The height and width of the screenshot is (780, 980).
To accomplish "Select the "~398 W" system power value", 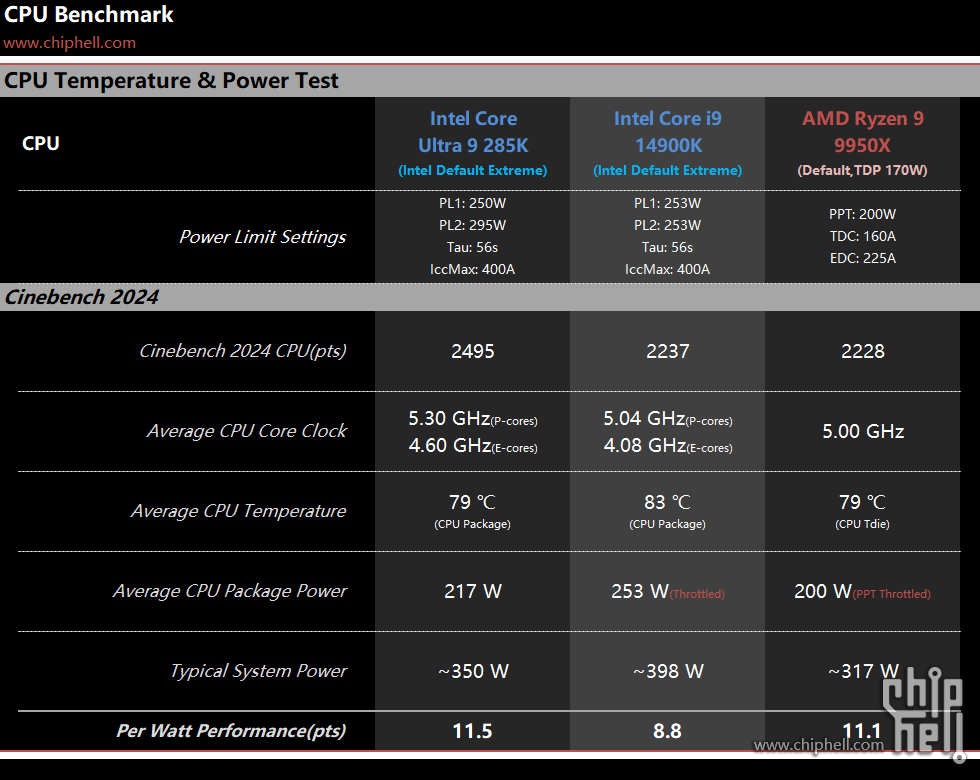I will point(668,671).
